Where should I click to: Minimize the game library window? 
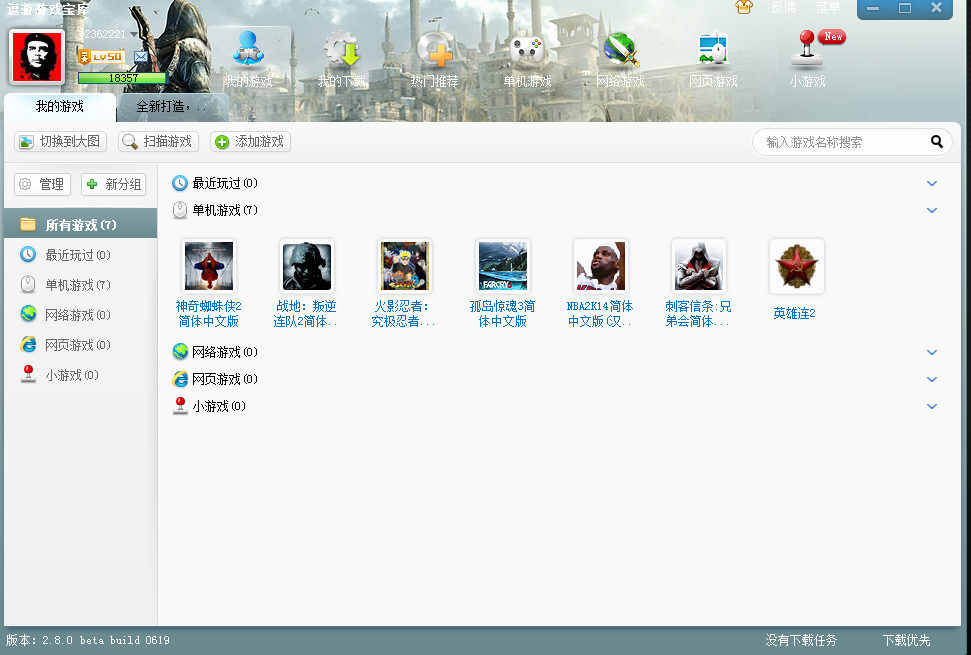click(873, 8)
